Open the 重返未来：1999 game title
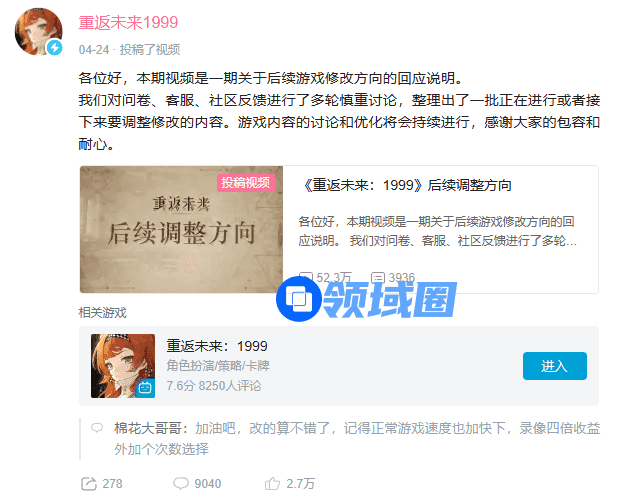The width and height of the screenshot is (617, 500). pyautogui.click(x=217, y=346)
